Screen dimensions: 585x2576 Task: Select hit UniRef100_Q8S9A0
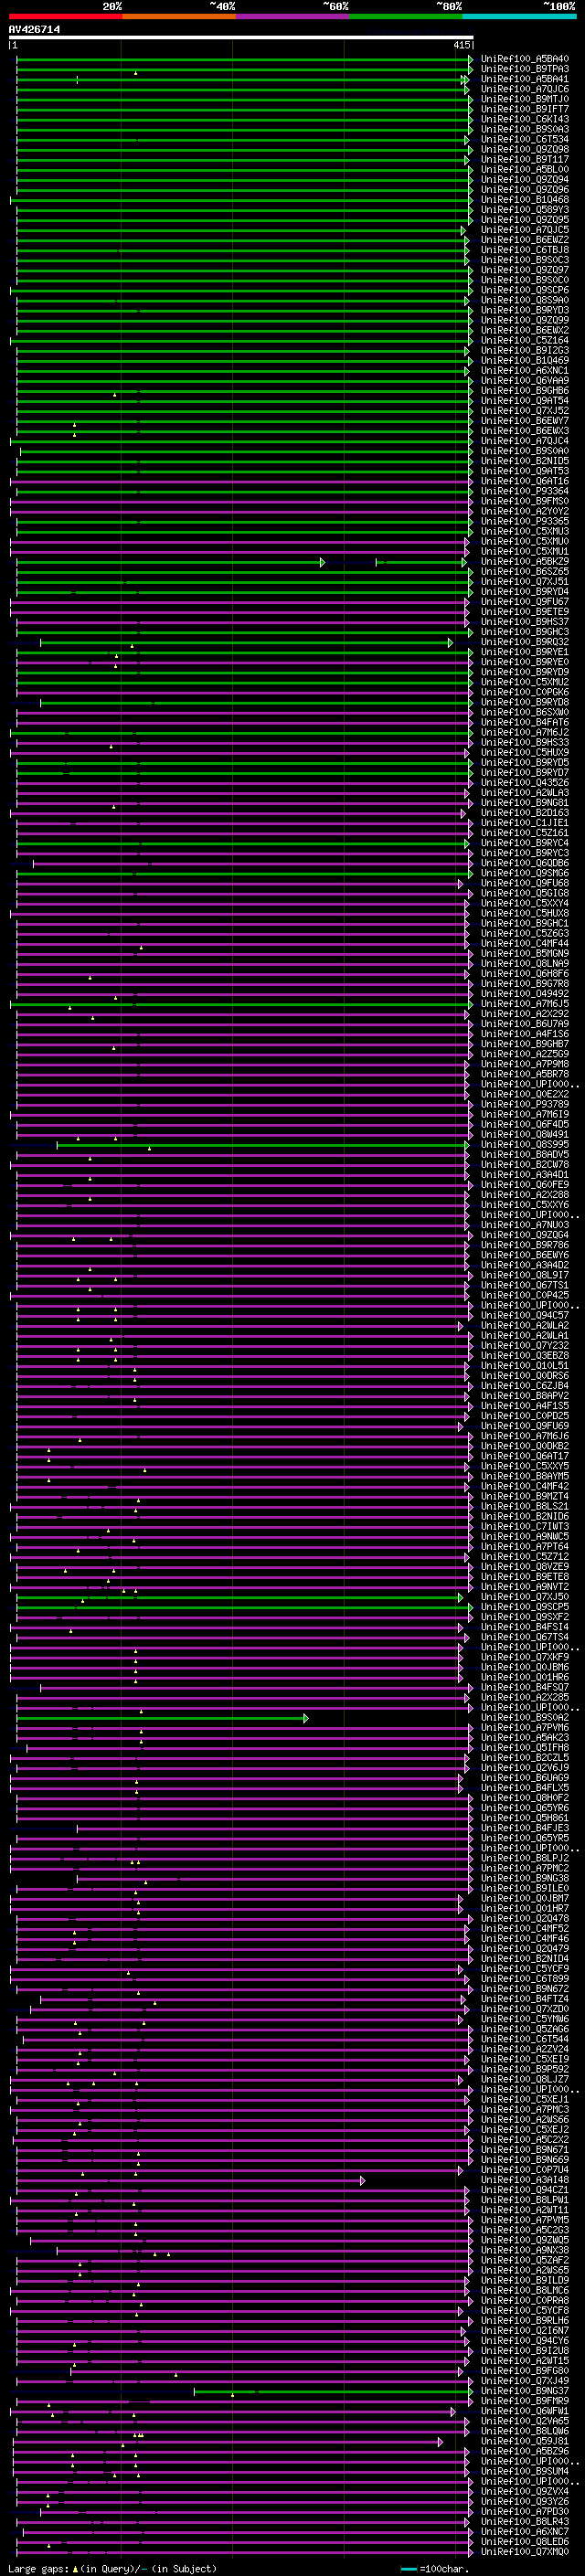click(x=525, y=300)
